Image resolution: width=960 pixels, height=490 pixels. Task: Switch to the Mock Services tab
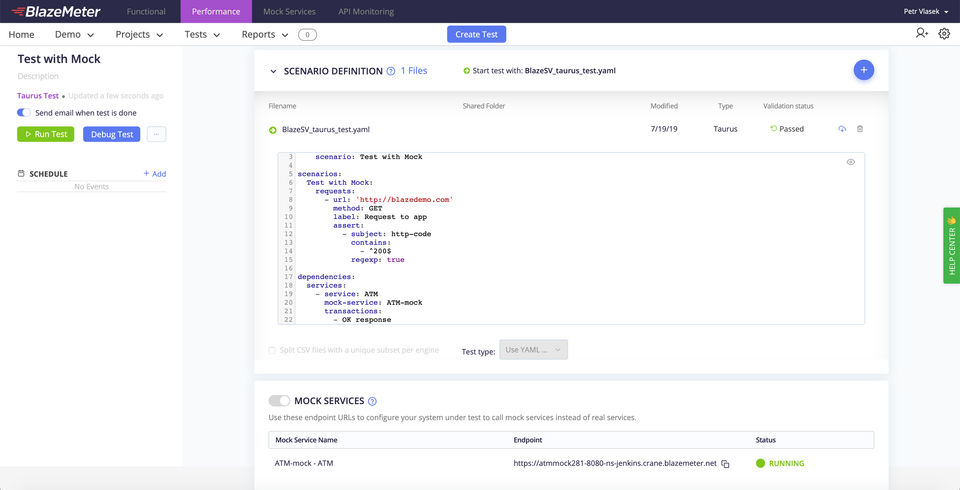[290, 12]
